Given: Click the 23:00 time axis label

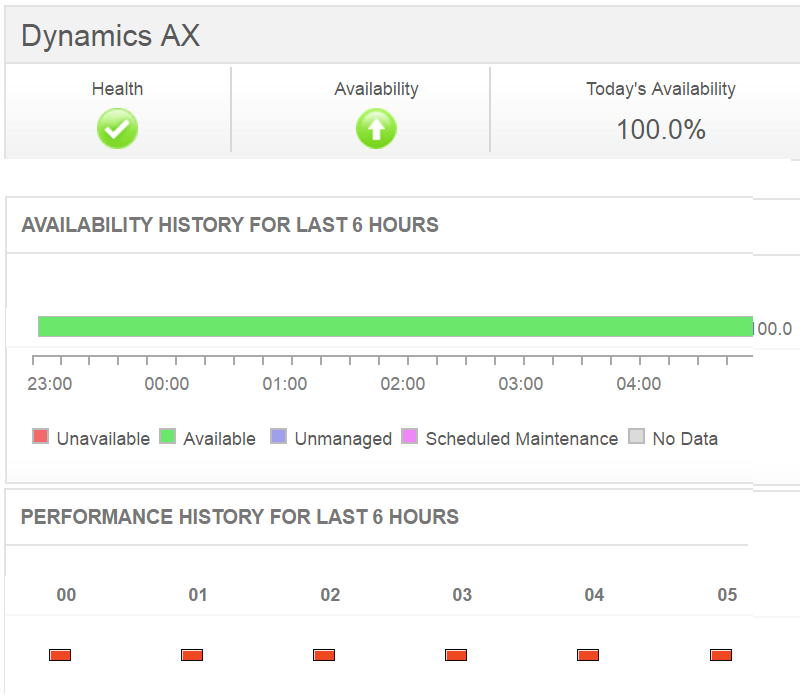Looking at the screenshot, I should click(x=49, y=384).
